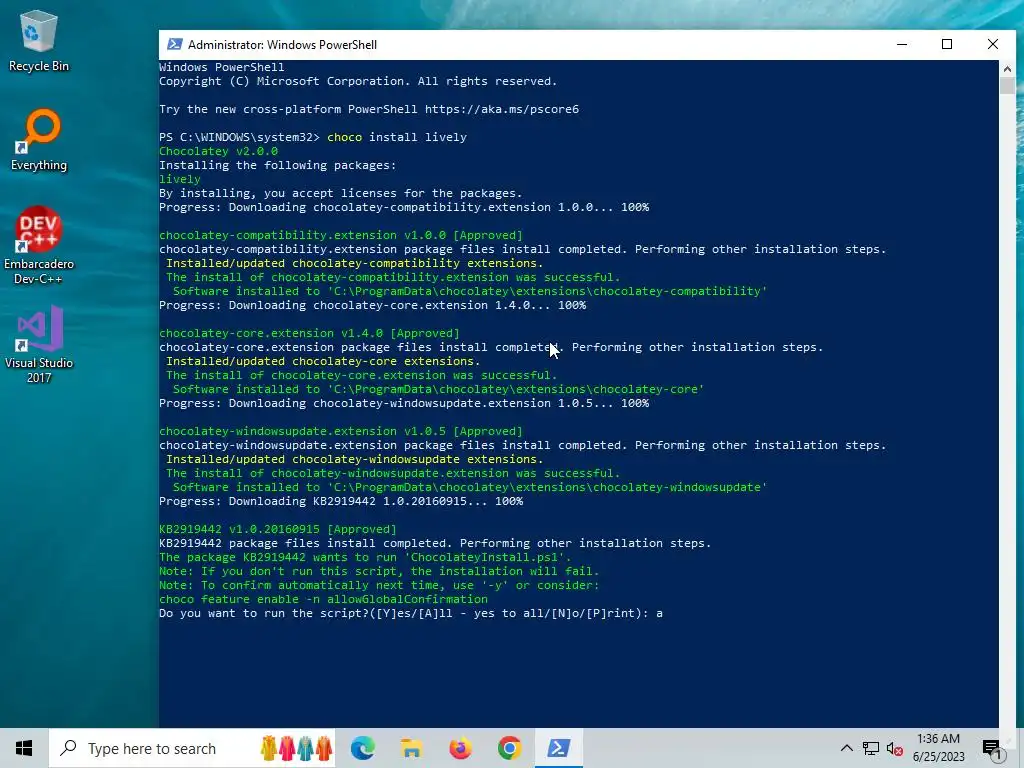Click 'The install of chocolatey-core.extension was successful' line

[361, 375]
